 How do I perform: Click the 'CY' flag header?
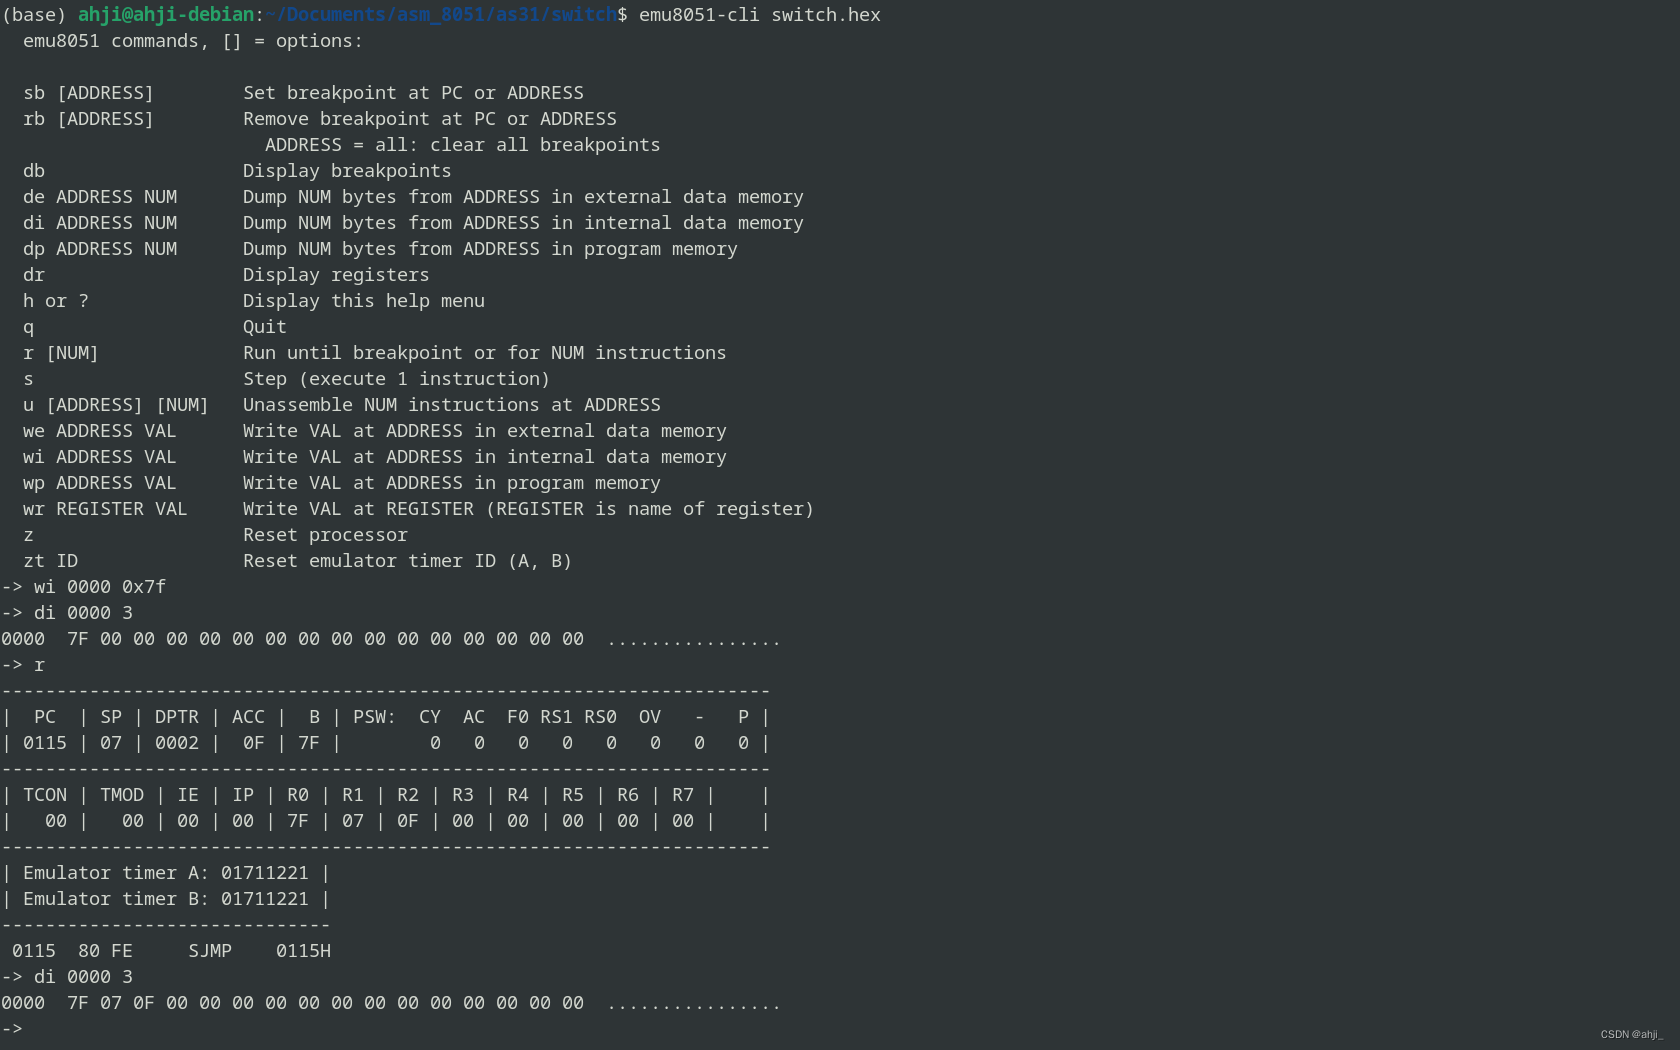pyautogui.click(x=430, y=717)
